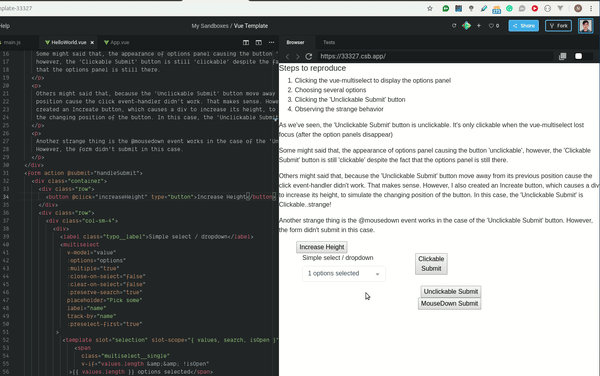This screenshot has height=376, width=600.
Task: Open preview in new window icon
Action: click(562, 57)
